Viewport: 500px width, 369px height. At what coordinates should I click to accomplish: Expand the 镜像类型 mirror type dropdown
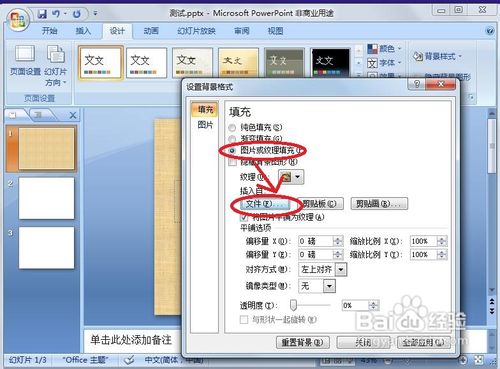[x=329, y=286]
